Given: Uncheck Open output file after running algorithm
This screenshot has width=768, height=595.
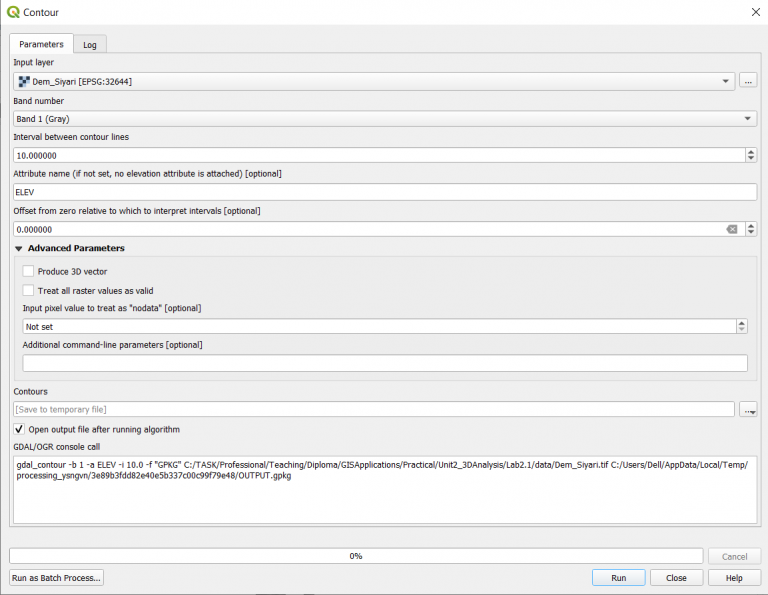Looking at the screenshot, I should (19, 429).
